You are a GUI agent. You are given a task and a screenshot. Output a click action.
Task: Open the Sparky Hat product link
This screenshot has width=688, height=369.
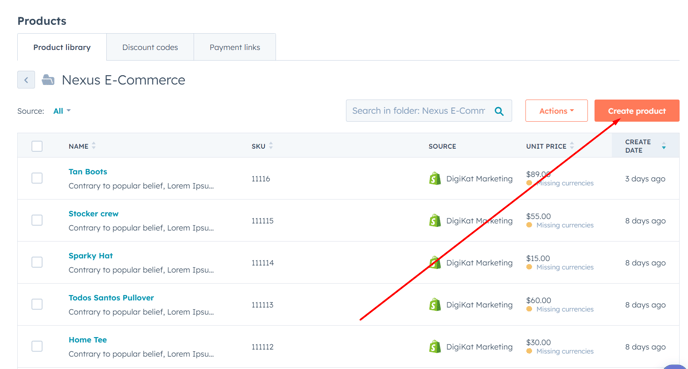(x=90, y=256)
